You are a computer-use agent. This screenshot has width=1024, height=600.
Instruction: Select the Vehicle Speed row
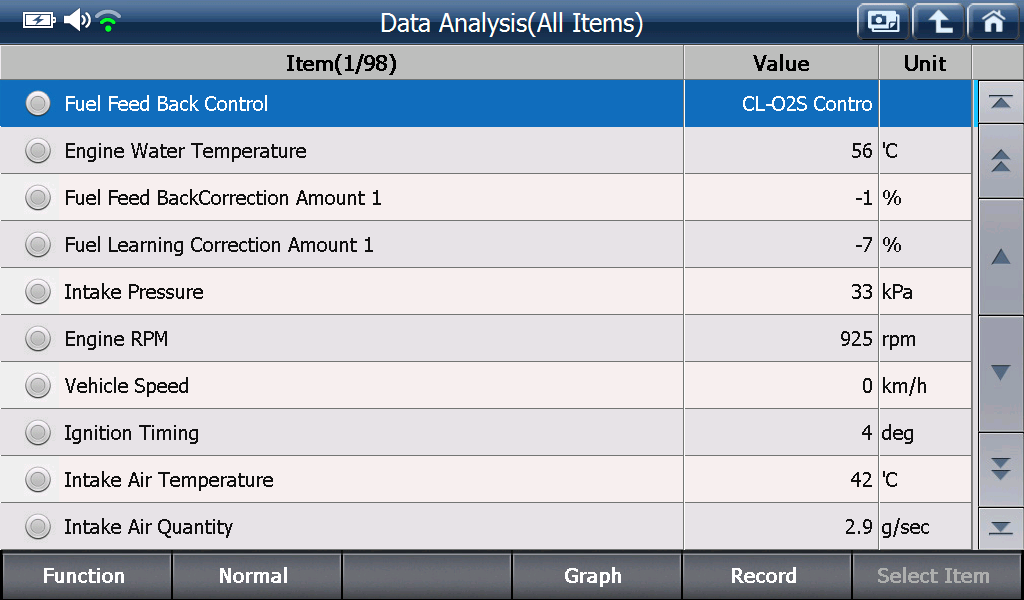(x=486, y=385)
